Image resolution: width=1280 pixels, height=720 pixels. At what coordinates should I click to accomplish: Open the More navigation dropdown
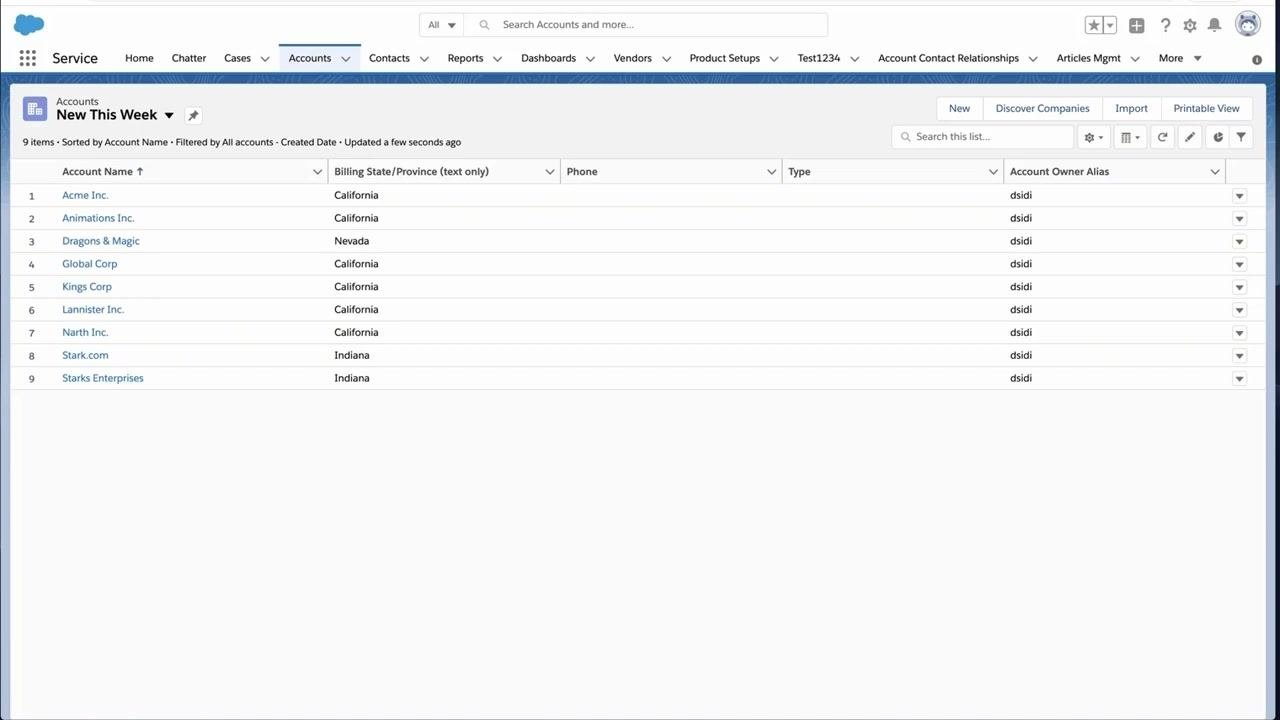tap(1180, 58)
